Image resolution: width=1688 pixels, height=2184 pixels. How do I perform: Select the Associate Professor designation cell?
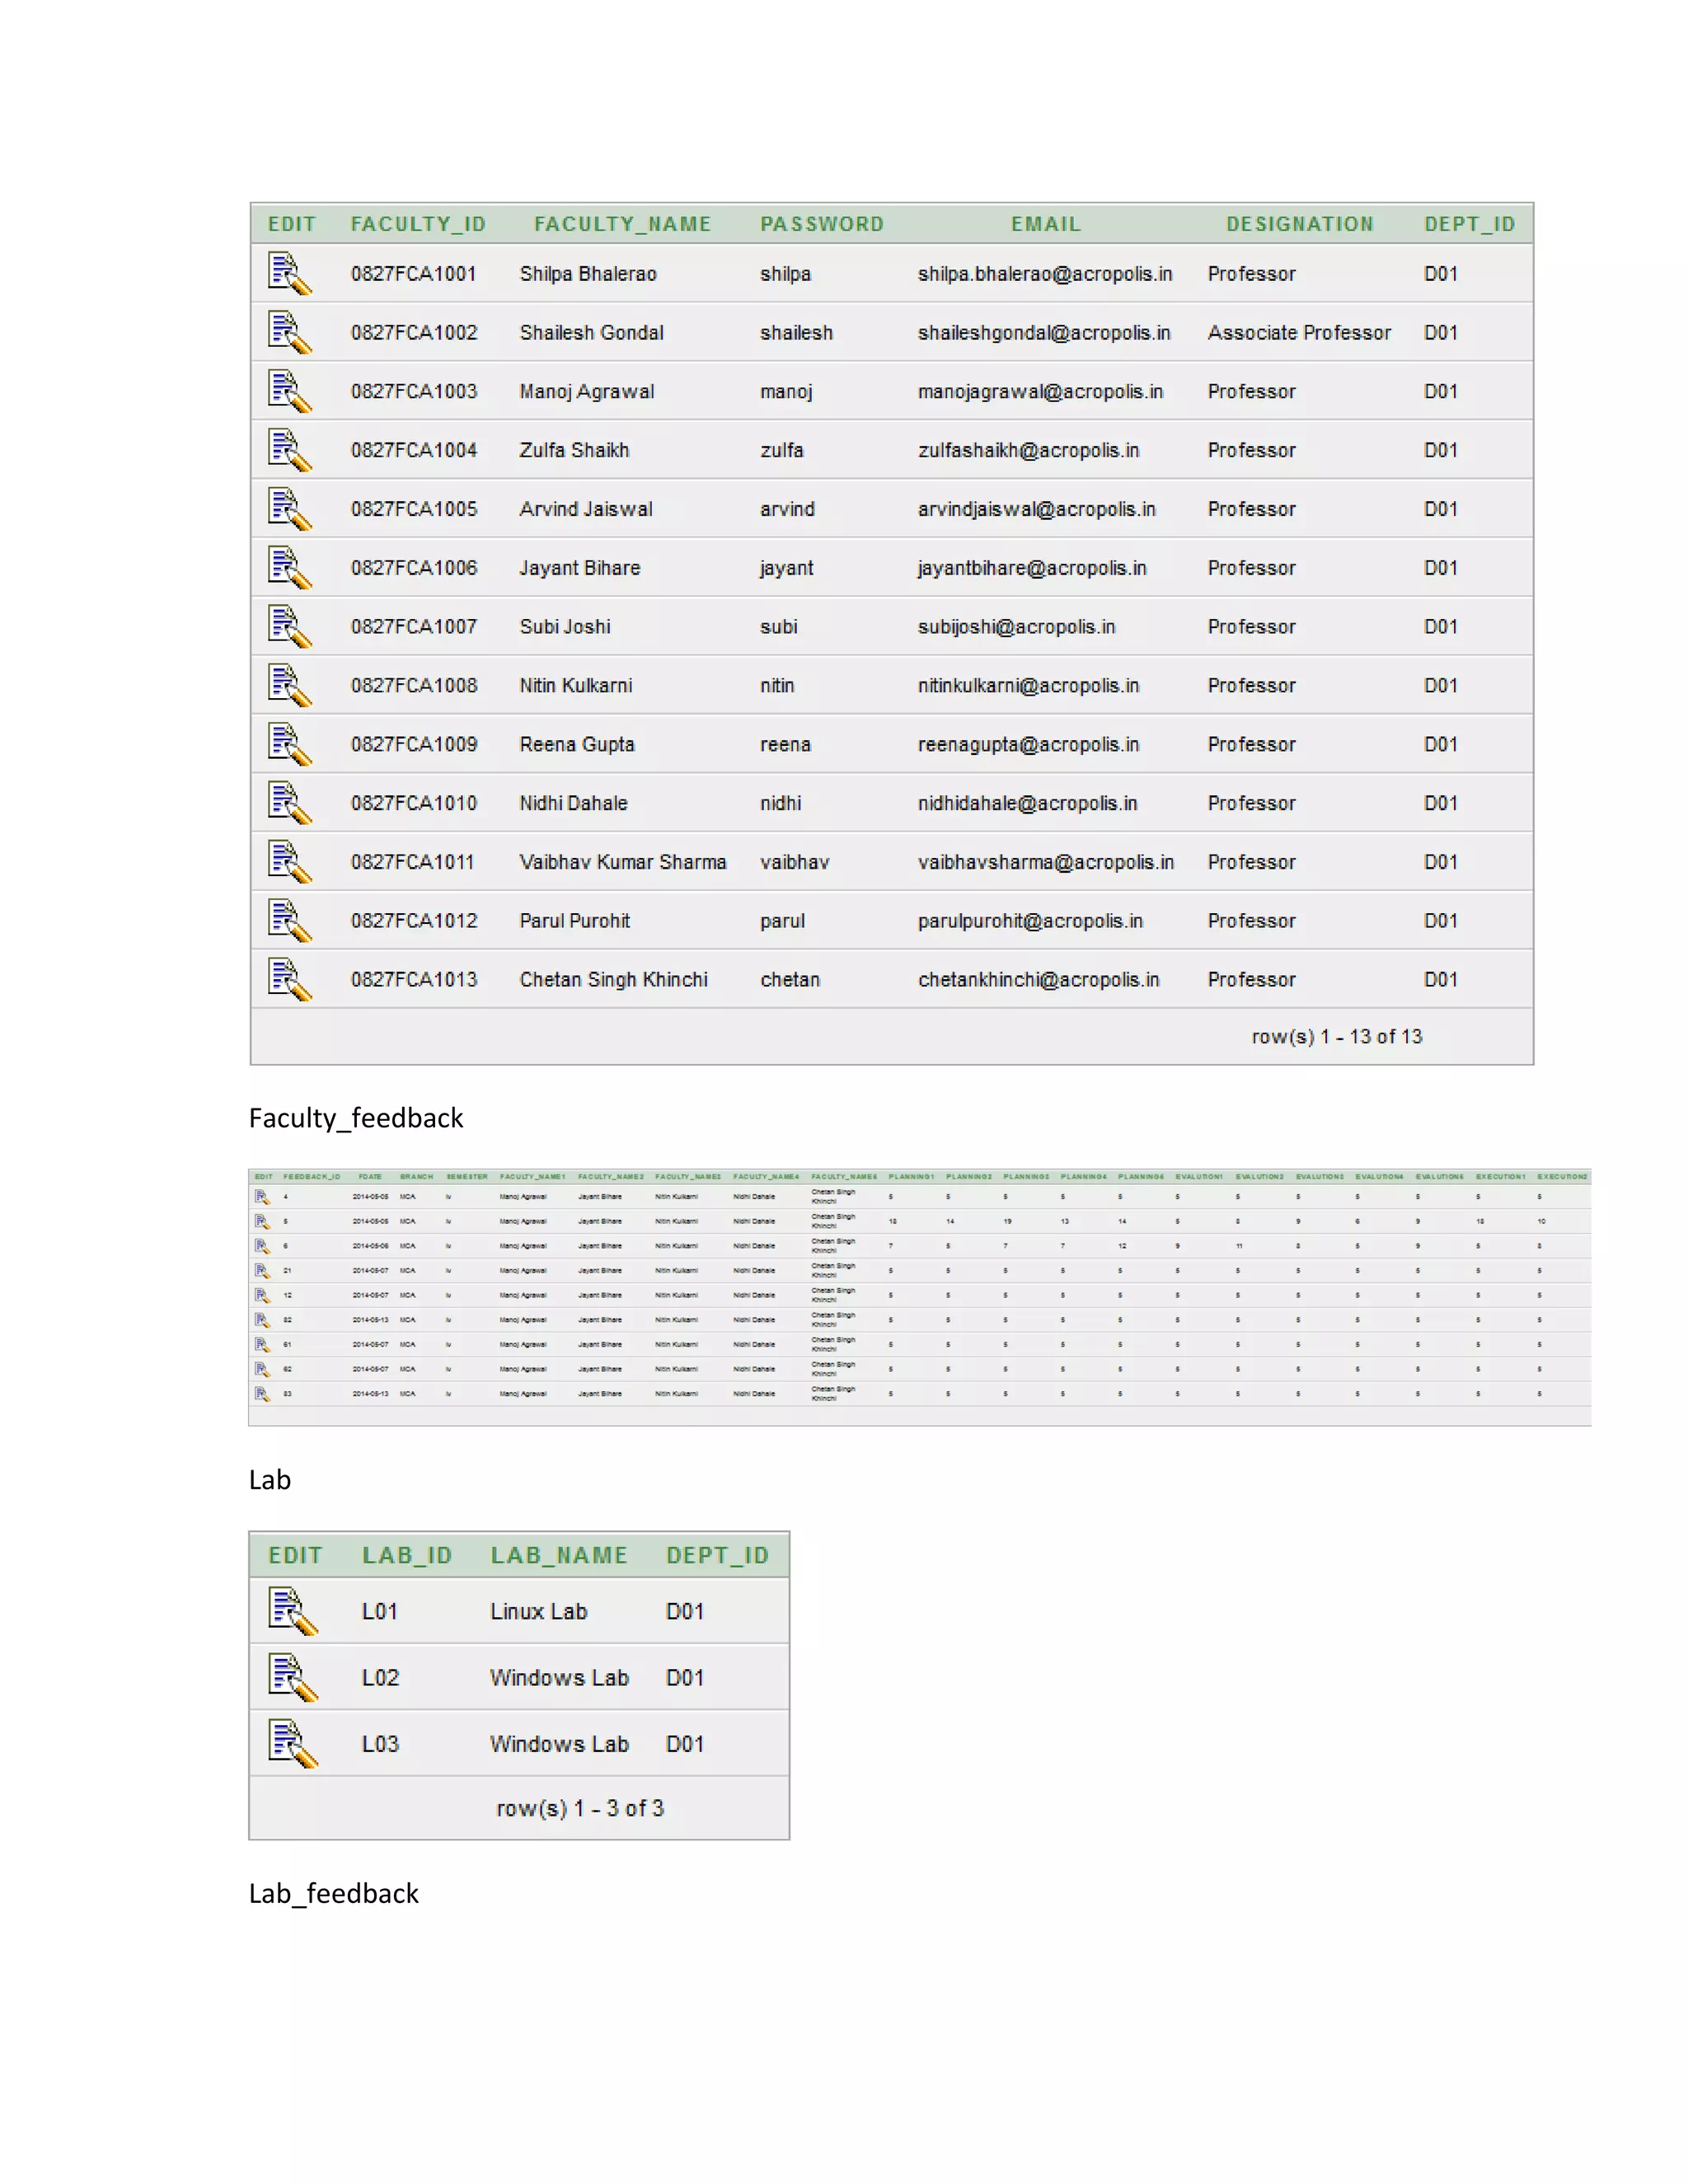(1298, 333)
